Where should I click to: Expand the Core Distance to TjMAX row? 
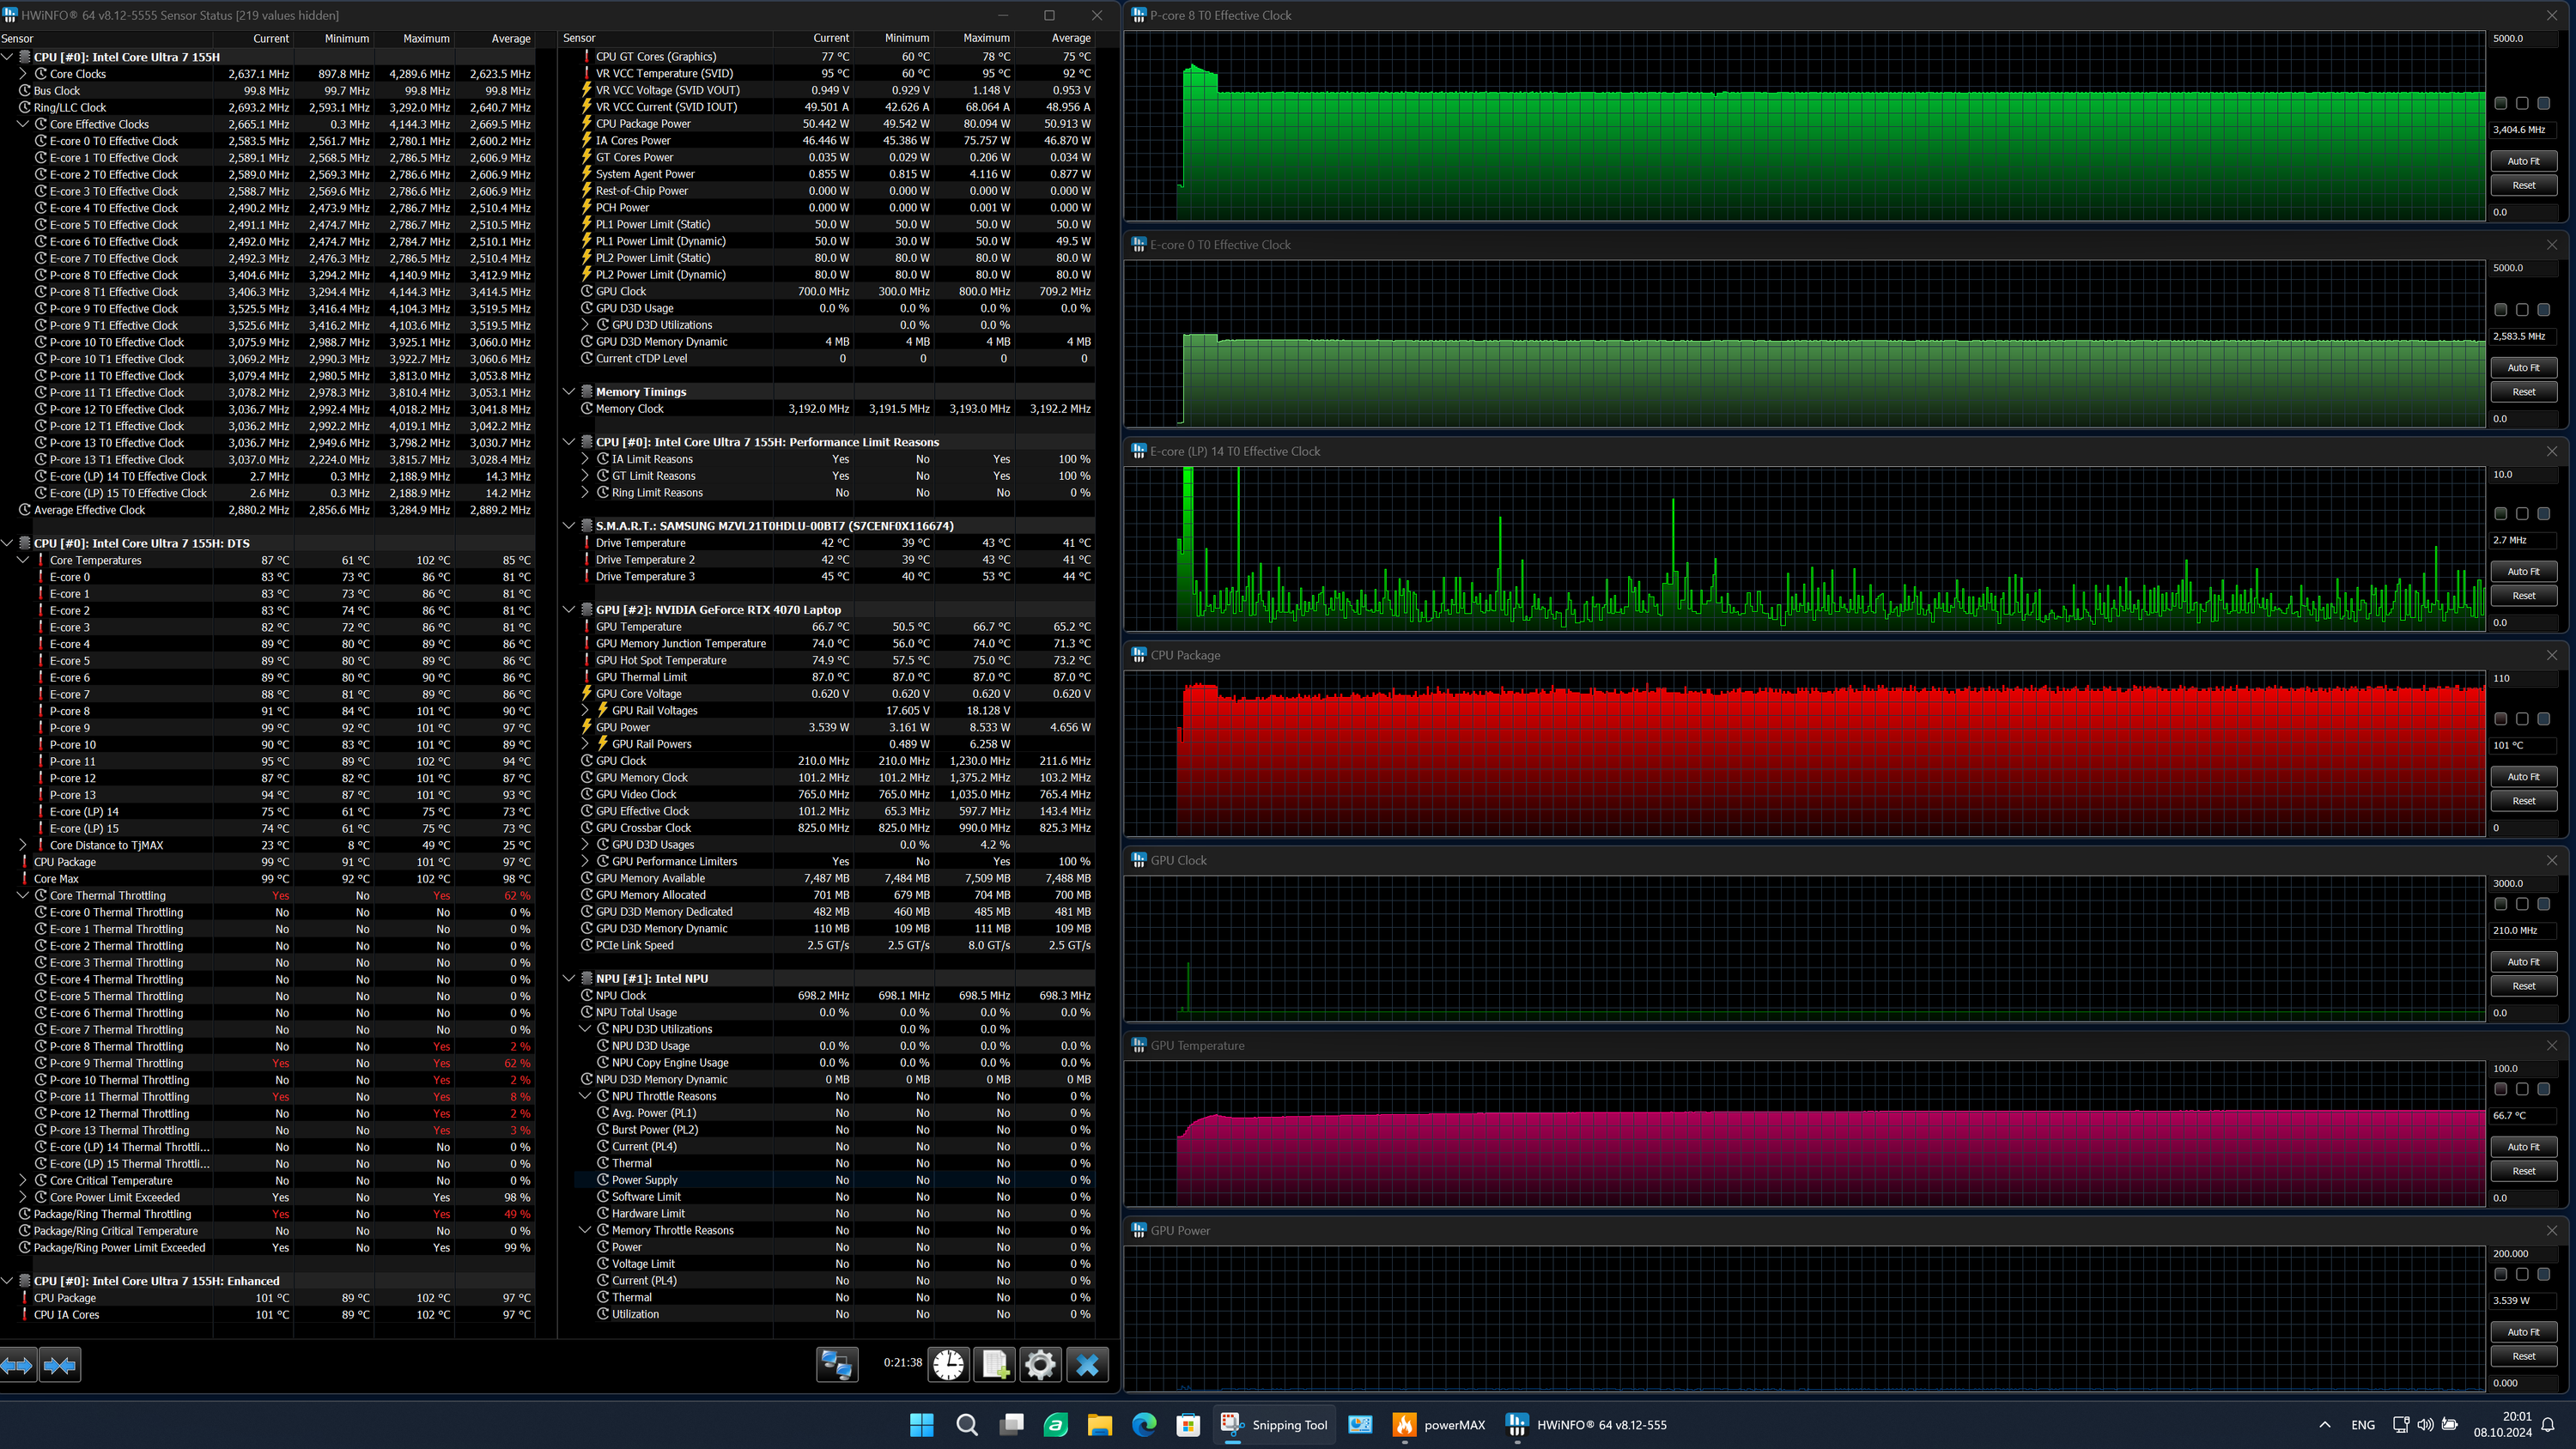23,845
